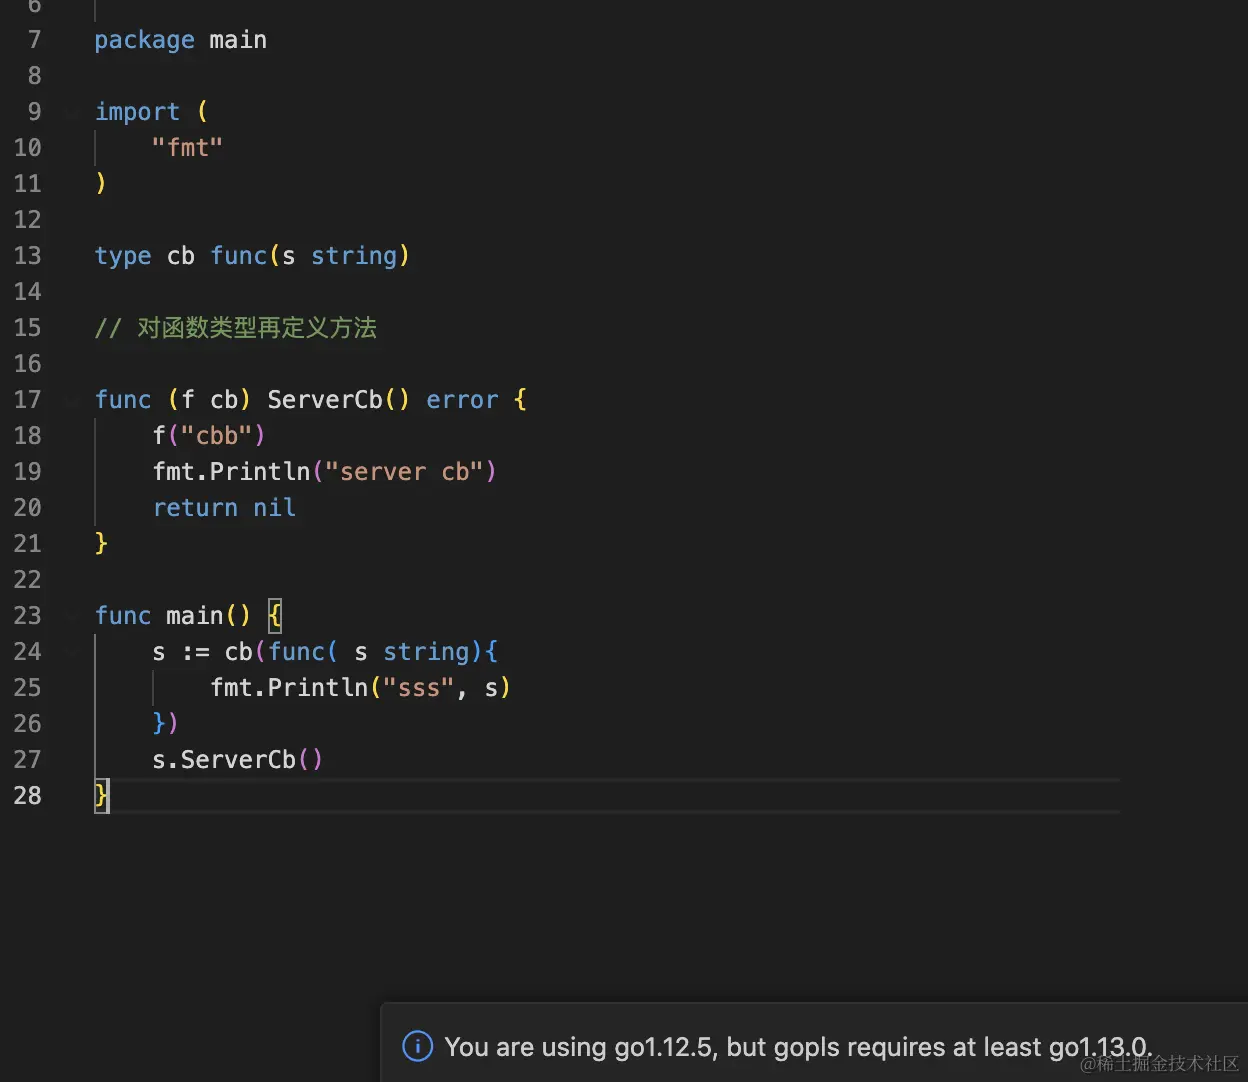
Task: Click 's.ServerCb()' call on line 27
Action: click(x=238, y=760)
